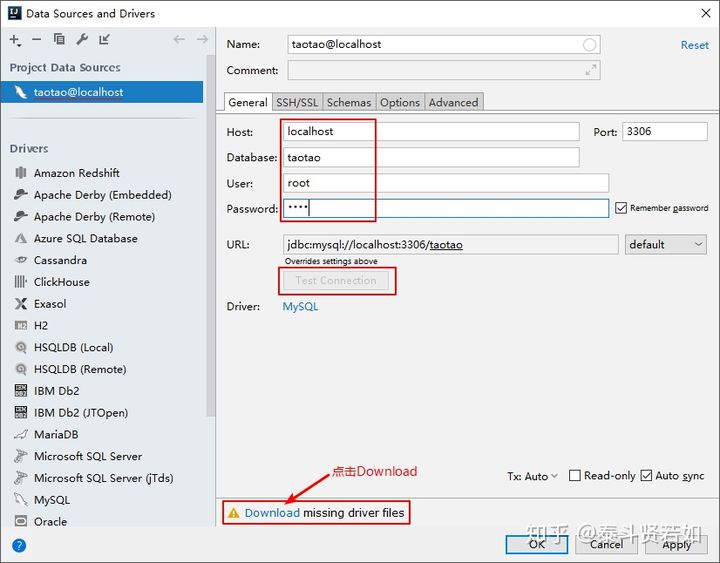Screen dimensions: 720x563
Task: Click the MySQL dolphin driver icon
Action: (x=21, y=500)
